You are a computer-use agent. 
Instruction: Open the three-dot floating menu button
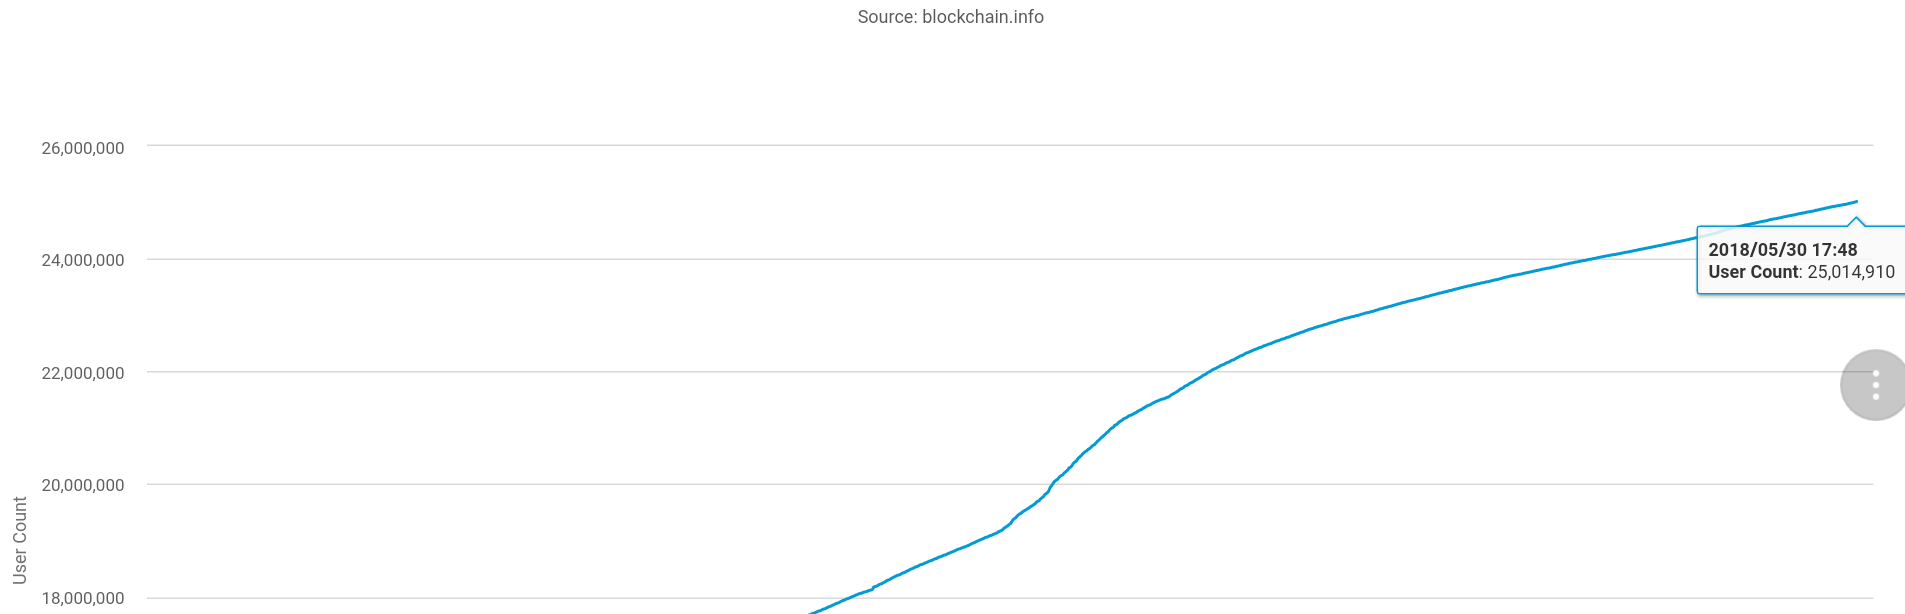pyautogui.click(x=1875, y=385)
